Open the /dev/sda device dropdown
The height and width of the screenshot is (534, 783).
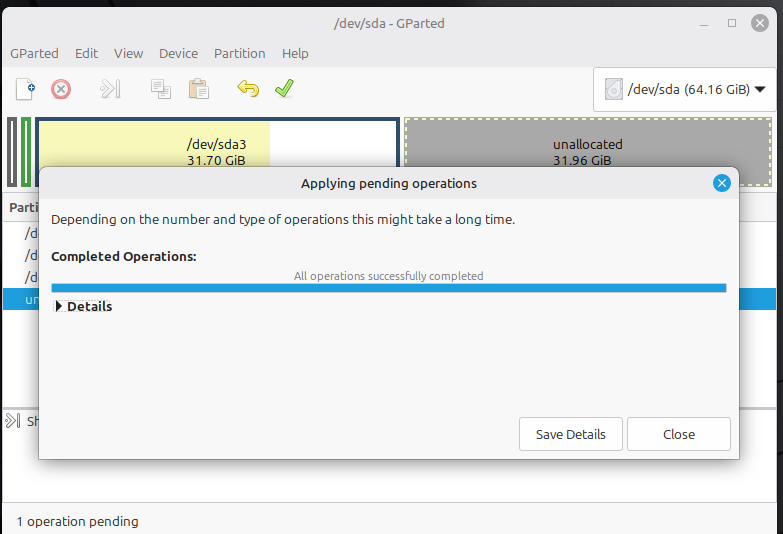(x=685, y=89)
